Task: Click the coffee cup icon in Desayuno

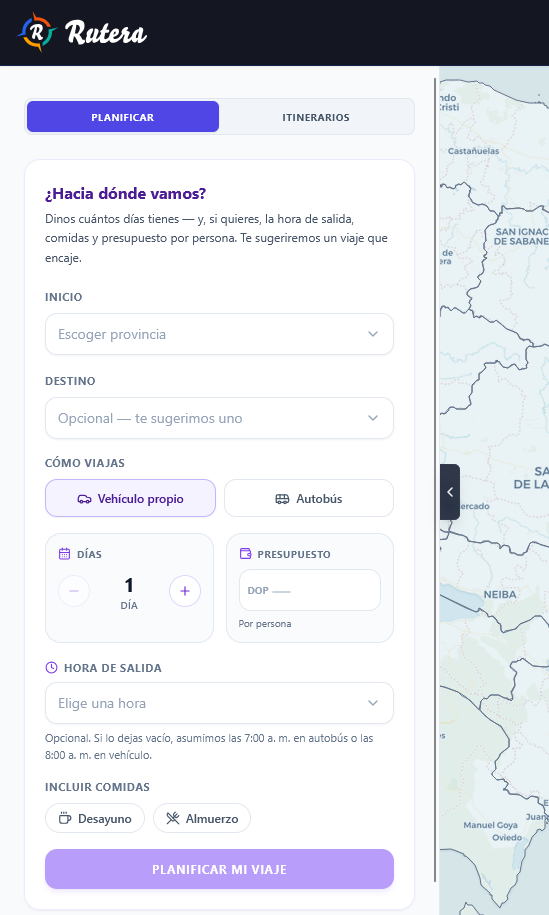Action: [x=65, y=819]
